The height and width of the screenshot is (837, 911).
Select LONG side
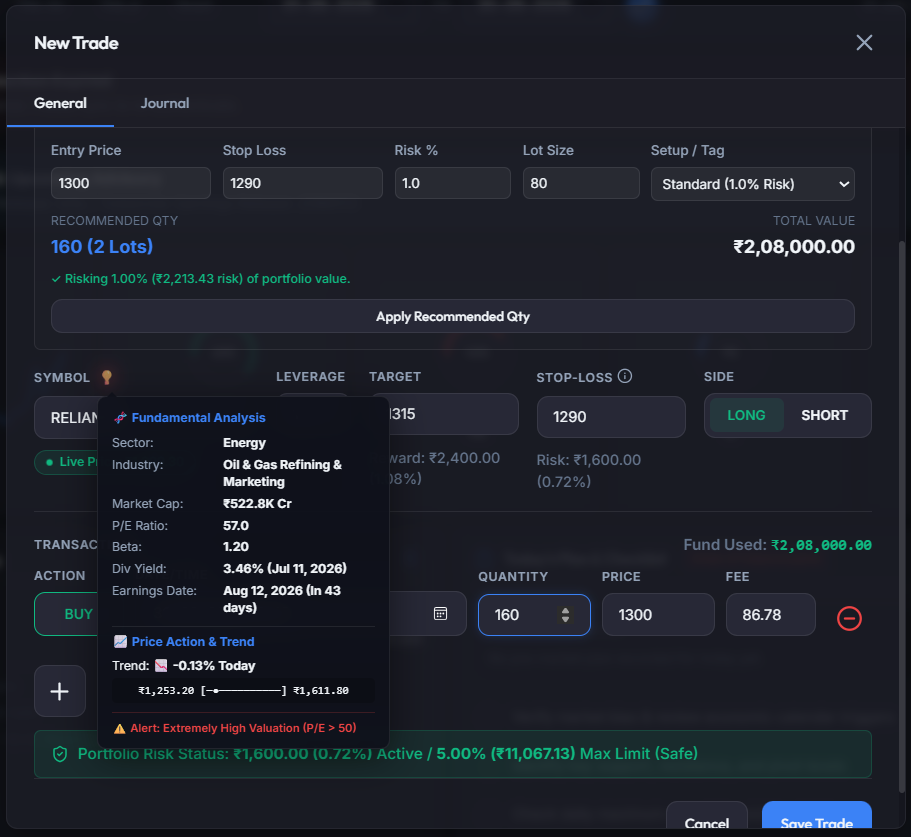[746, 415]
